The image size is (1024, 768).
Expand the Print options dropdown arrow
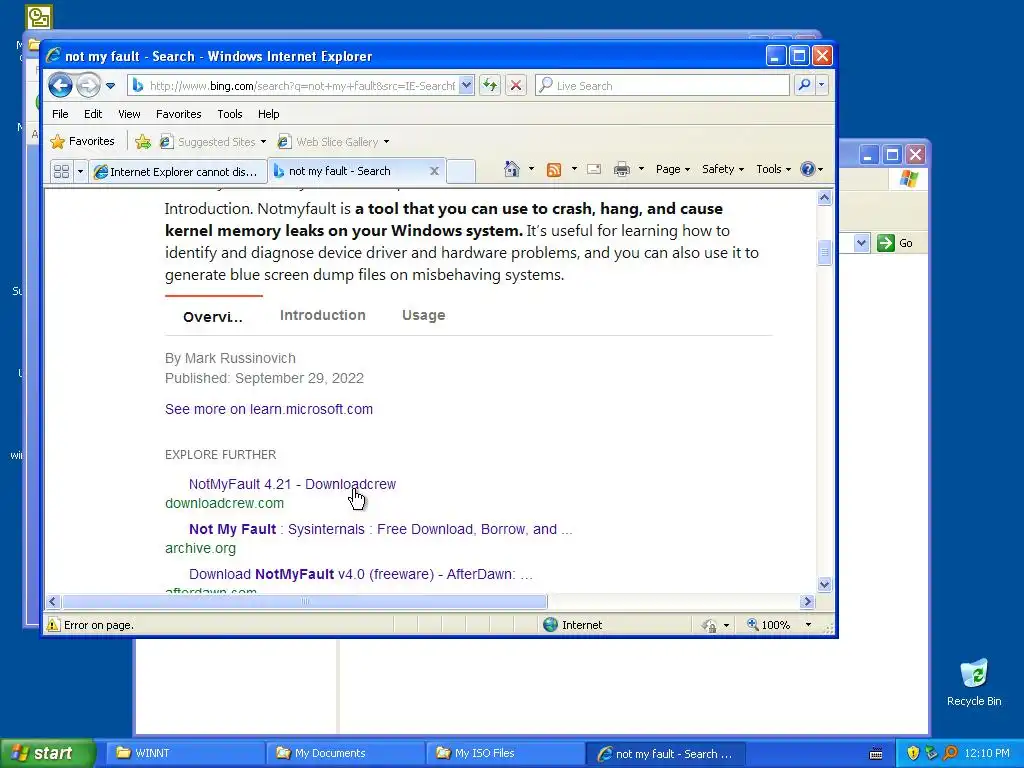[x=641, y=169]
